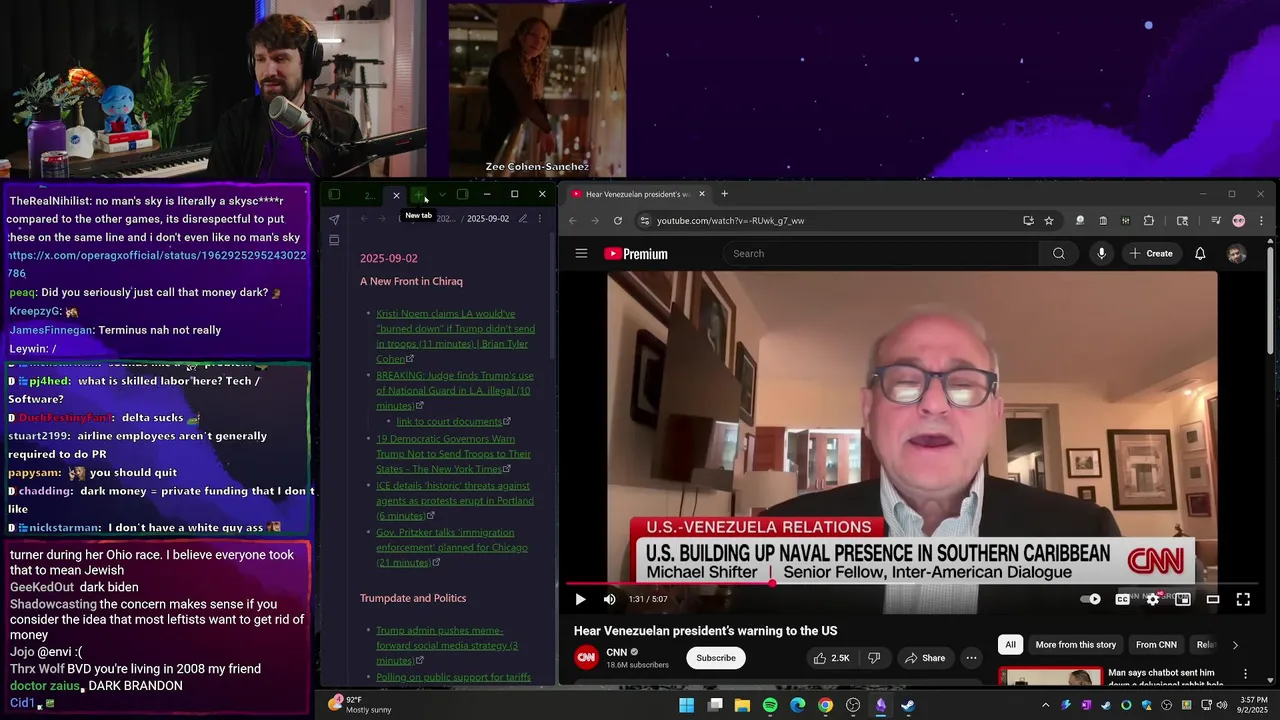Show more chips with the right arrow

(x=1235, y=645)
